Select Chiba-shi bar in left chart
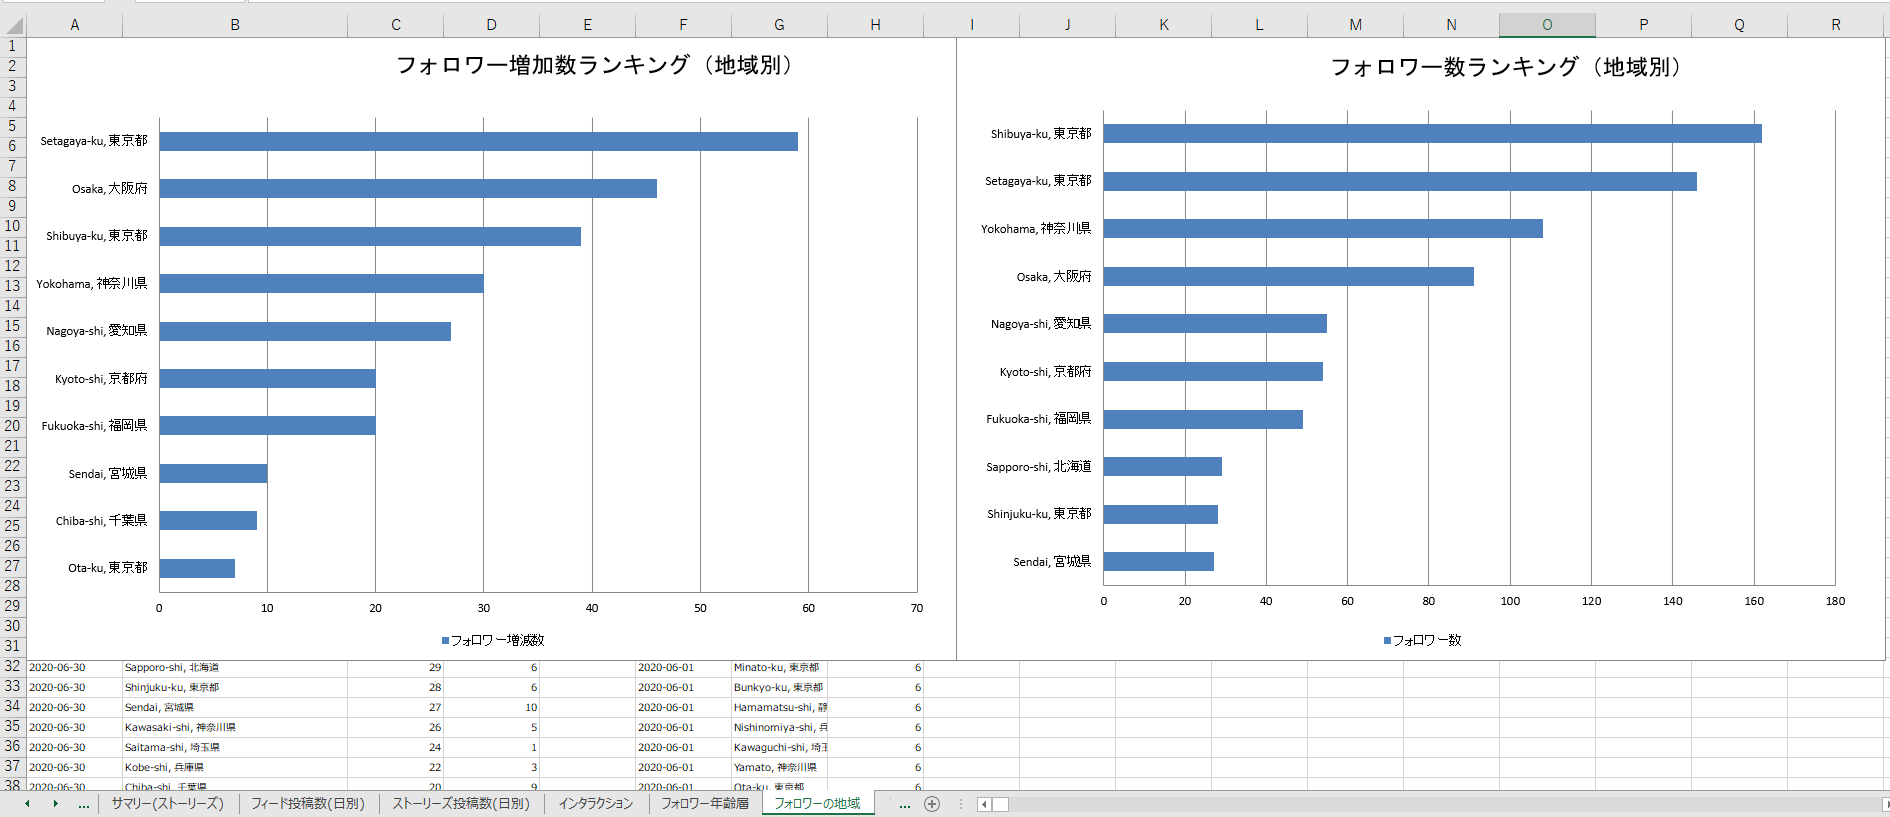The image size is (1890, 817). (208, 520)
